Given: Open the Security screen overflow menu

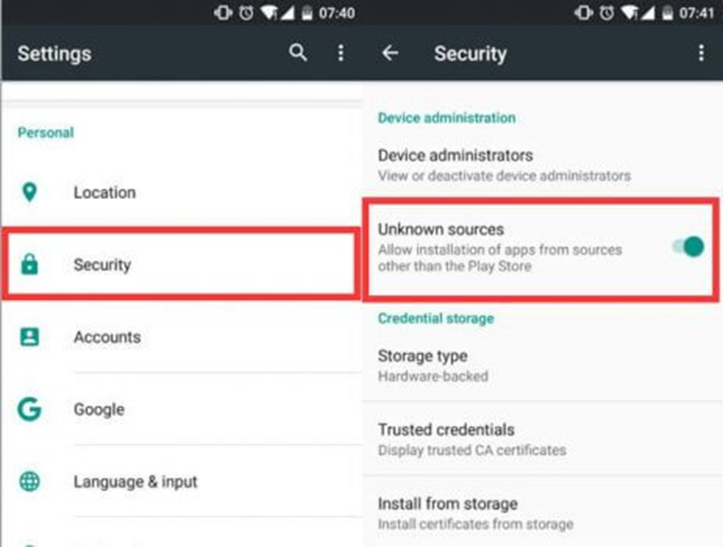Looking at the screenshot, I should 701,53.
